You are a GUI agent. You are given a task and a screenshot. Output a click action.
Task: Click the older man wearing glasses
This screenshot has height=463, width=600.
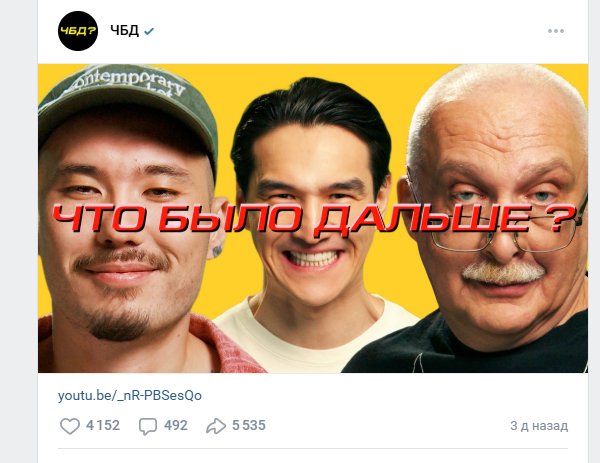point(494,218)
